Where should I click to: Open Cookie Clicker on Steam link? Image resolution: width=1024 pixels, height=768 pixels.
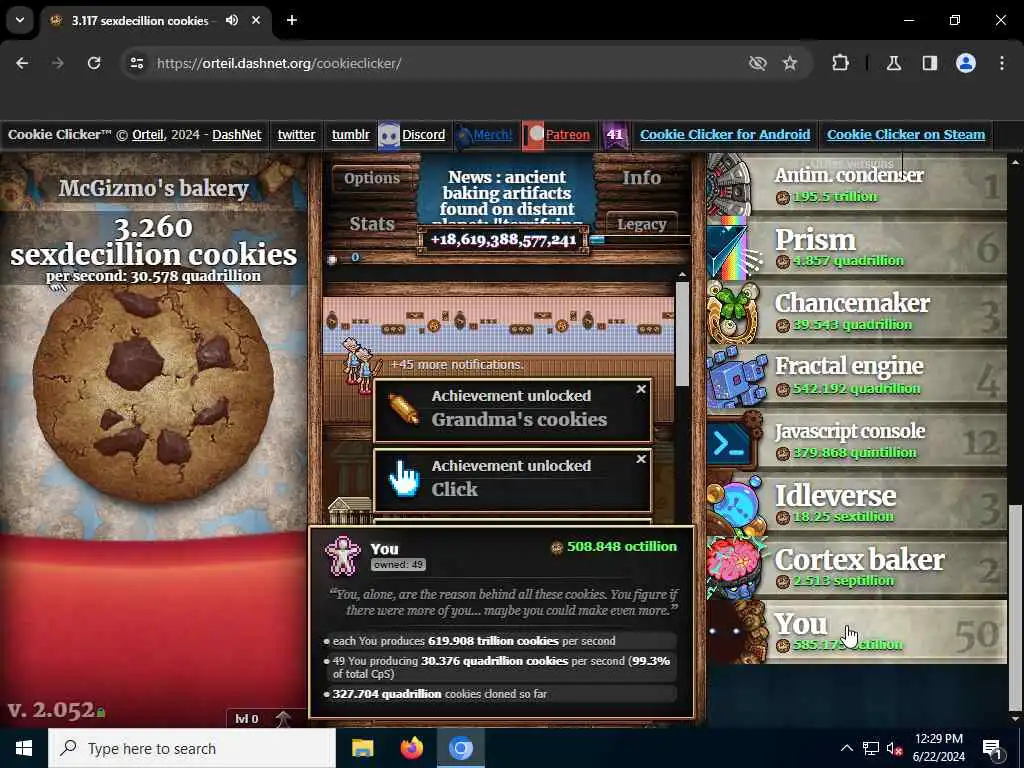pos(906,135)
